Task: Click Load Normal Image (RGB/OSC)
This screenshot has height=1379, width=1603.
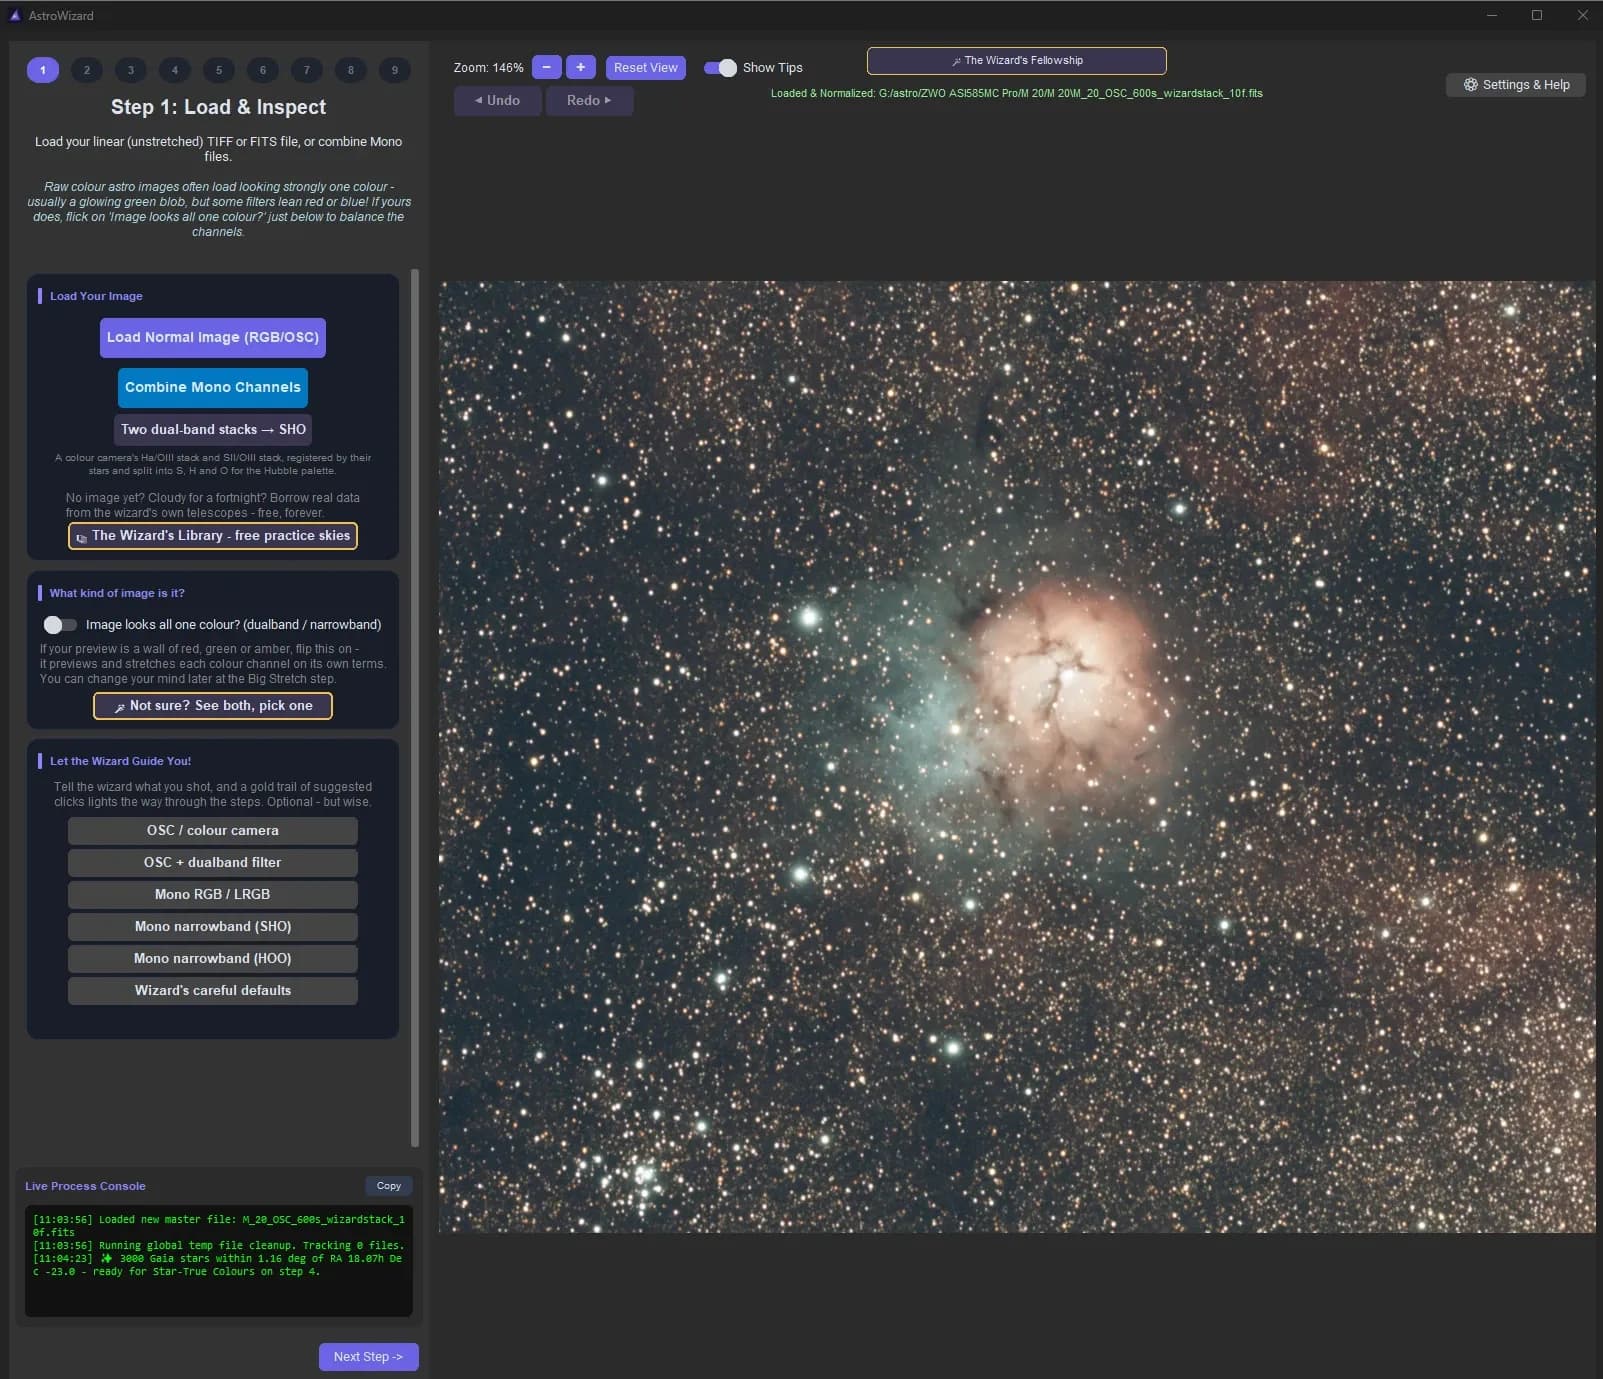Action: click(x=213, y=338)
